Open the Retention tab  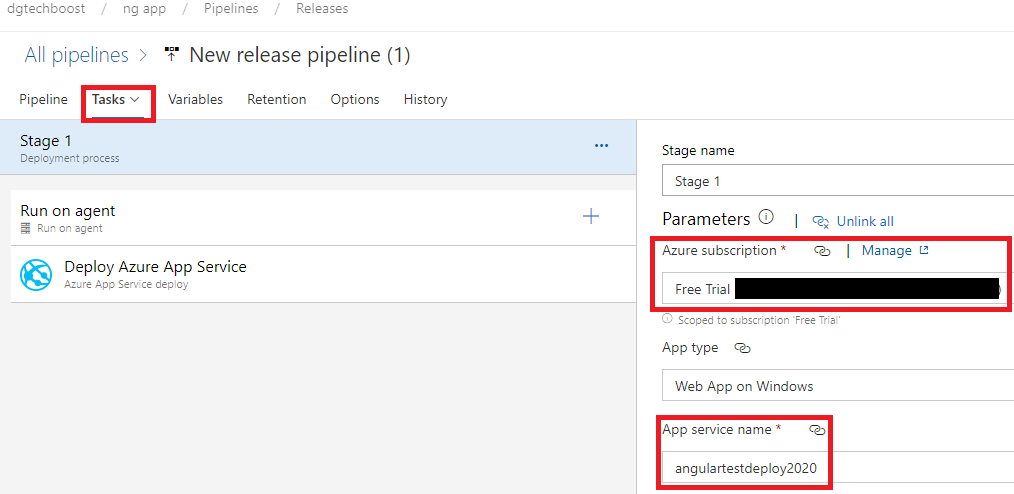coord(276,99)
